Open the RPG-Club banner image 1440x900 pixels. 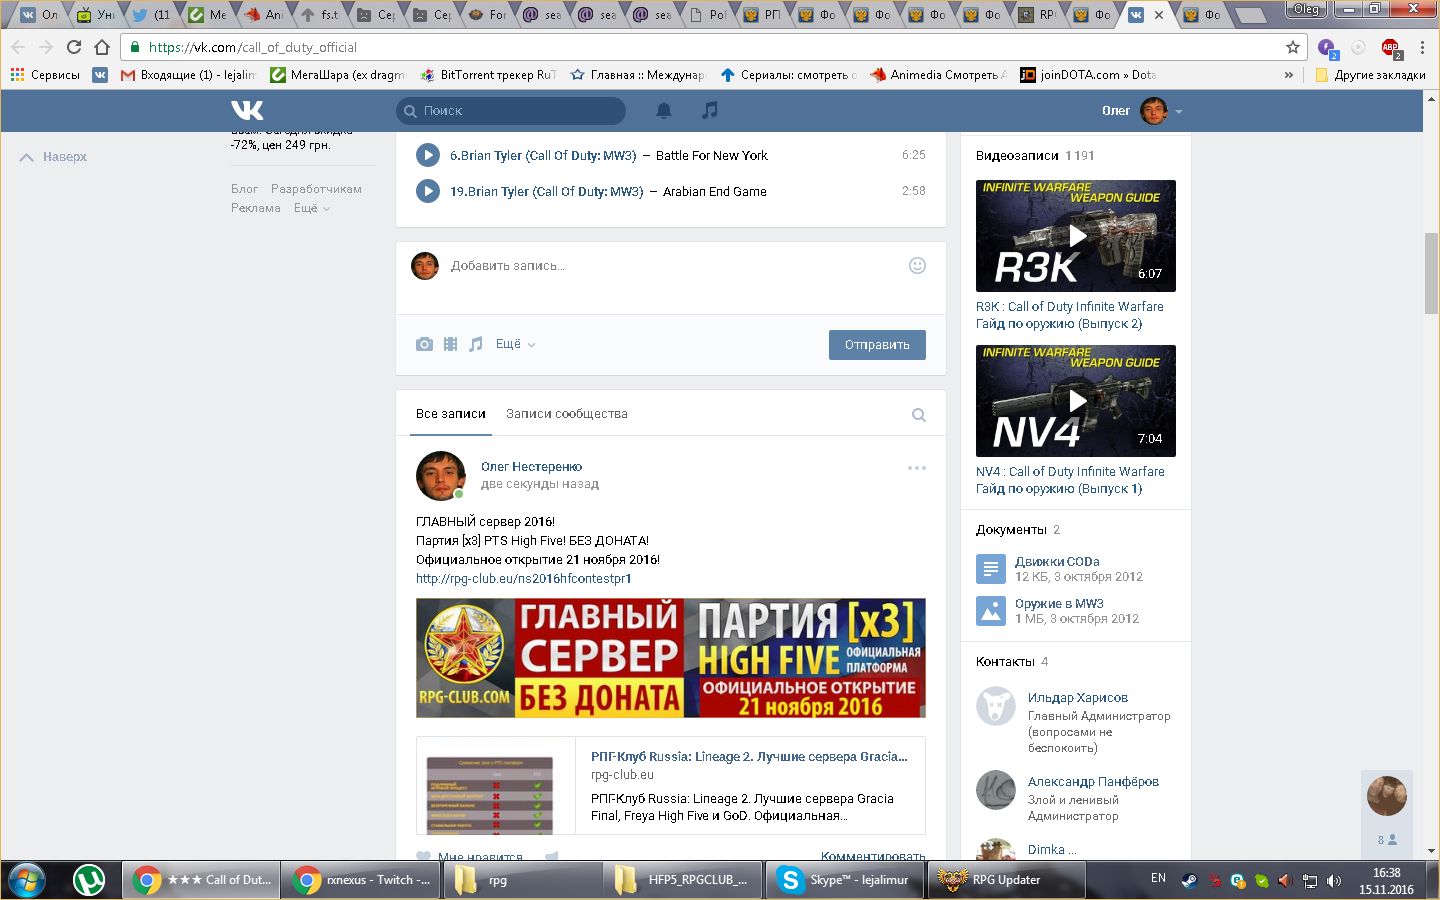[671, 658]
